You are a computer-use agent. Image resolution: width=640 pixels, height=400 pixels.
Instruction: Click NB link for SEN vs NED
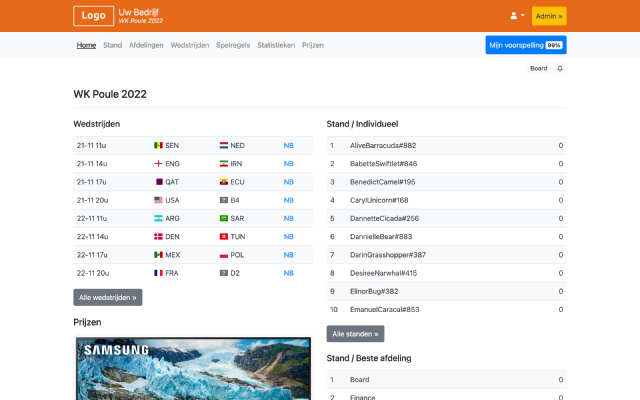(288, 145)
